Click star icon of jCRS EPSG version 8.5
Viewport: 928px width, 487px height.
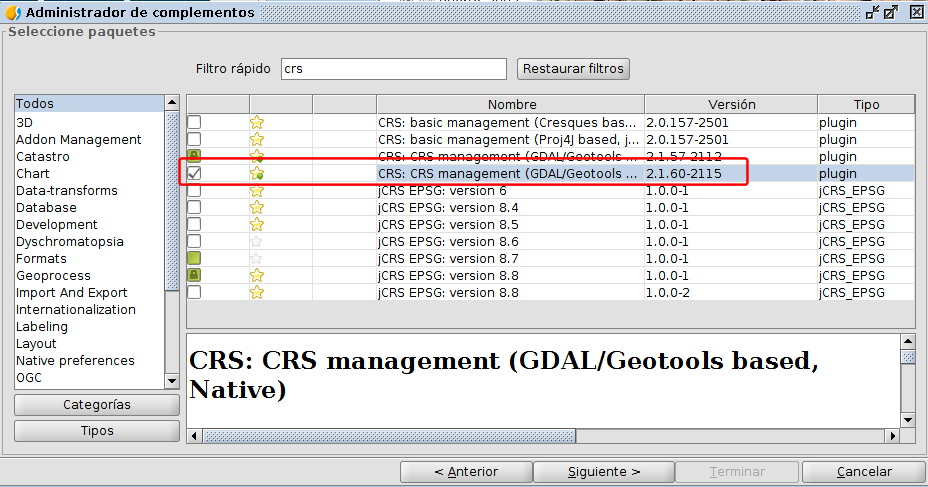tap(256, 225)
